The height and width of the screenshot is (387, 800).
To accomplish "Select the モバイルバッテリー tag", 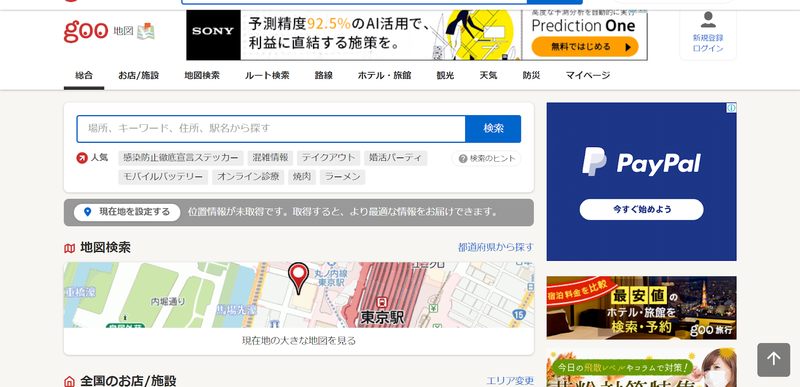I will pos(163,177).
